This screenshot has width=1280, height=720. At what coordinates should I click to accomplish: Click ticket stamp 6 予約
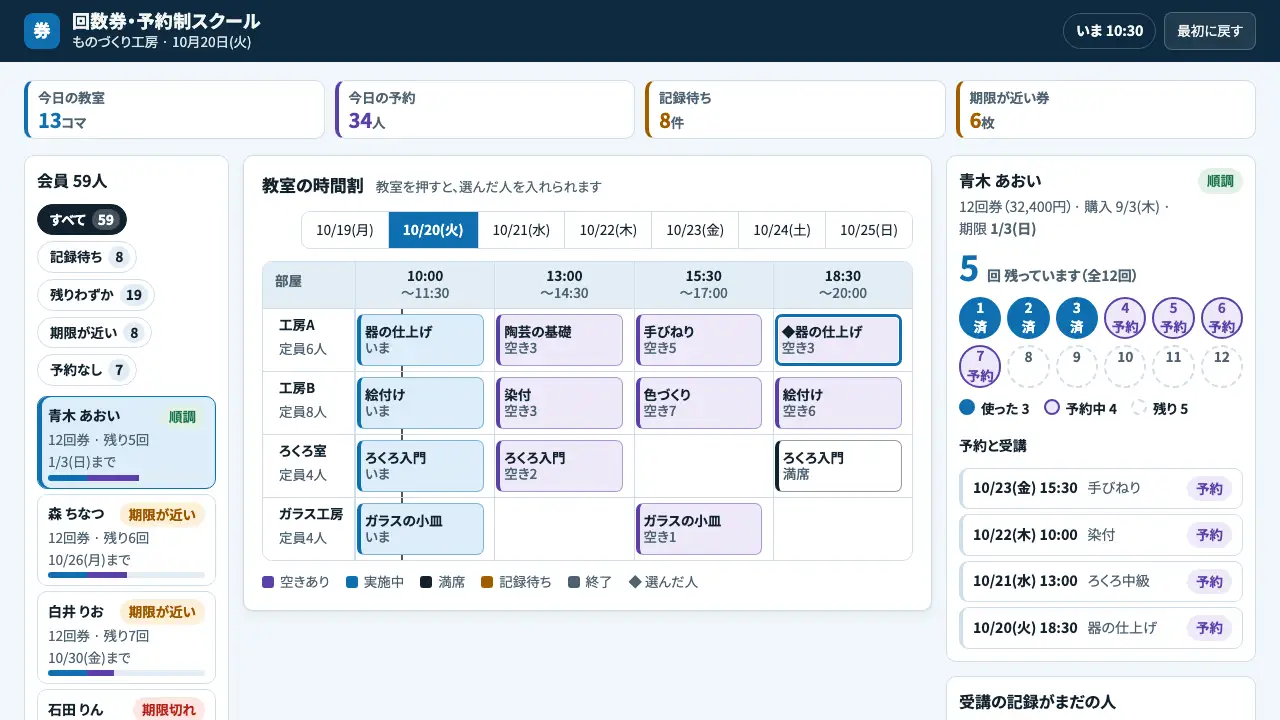click(1222, 318)
